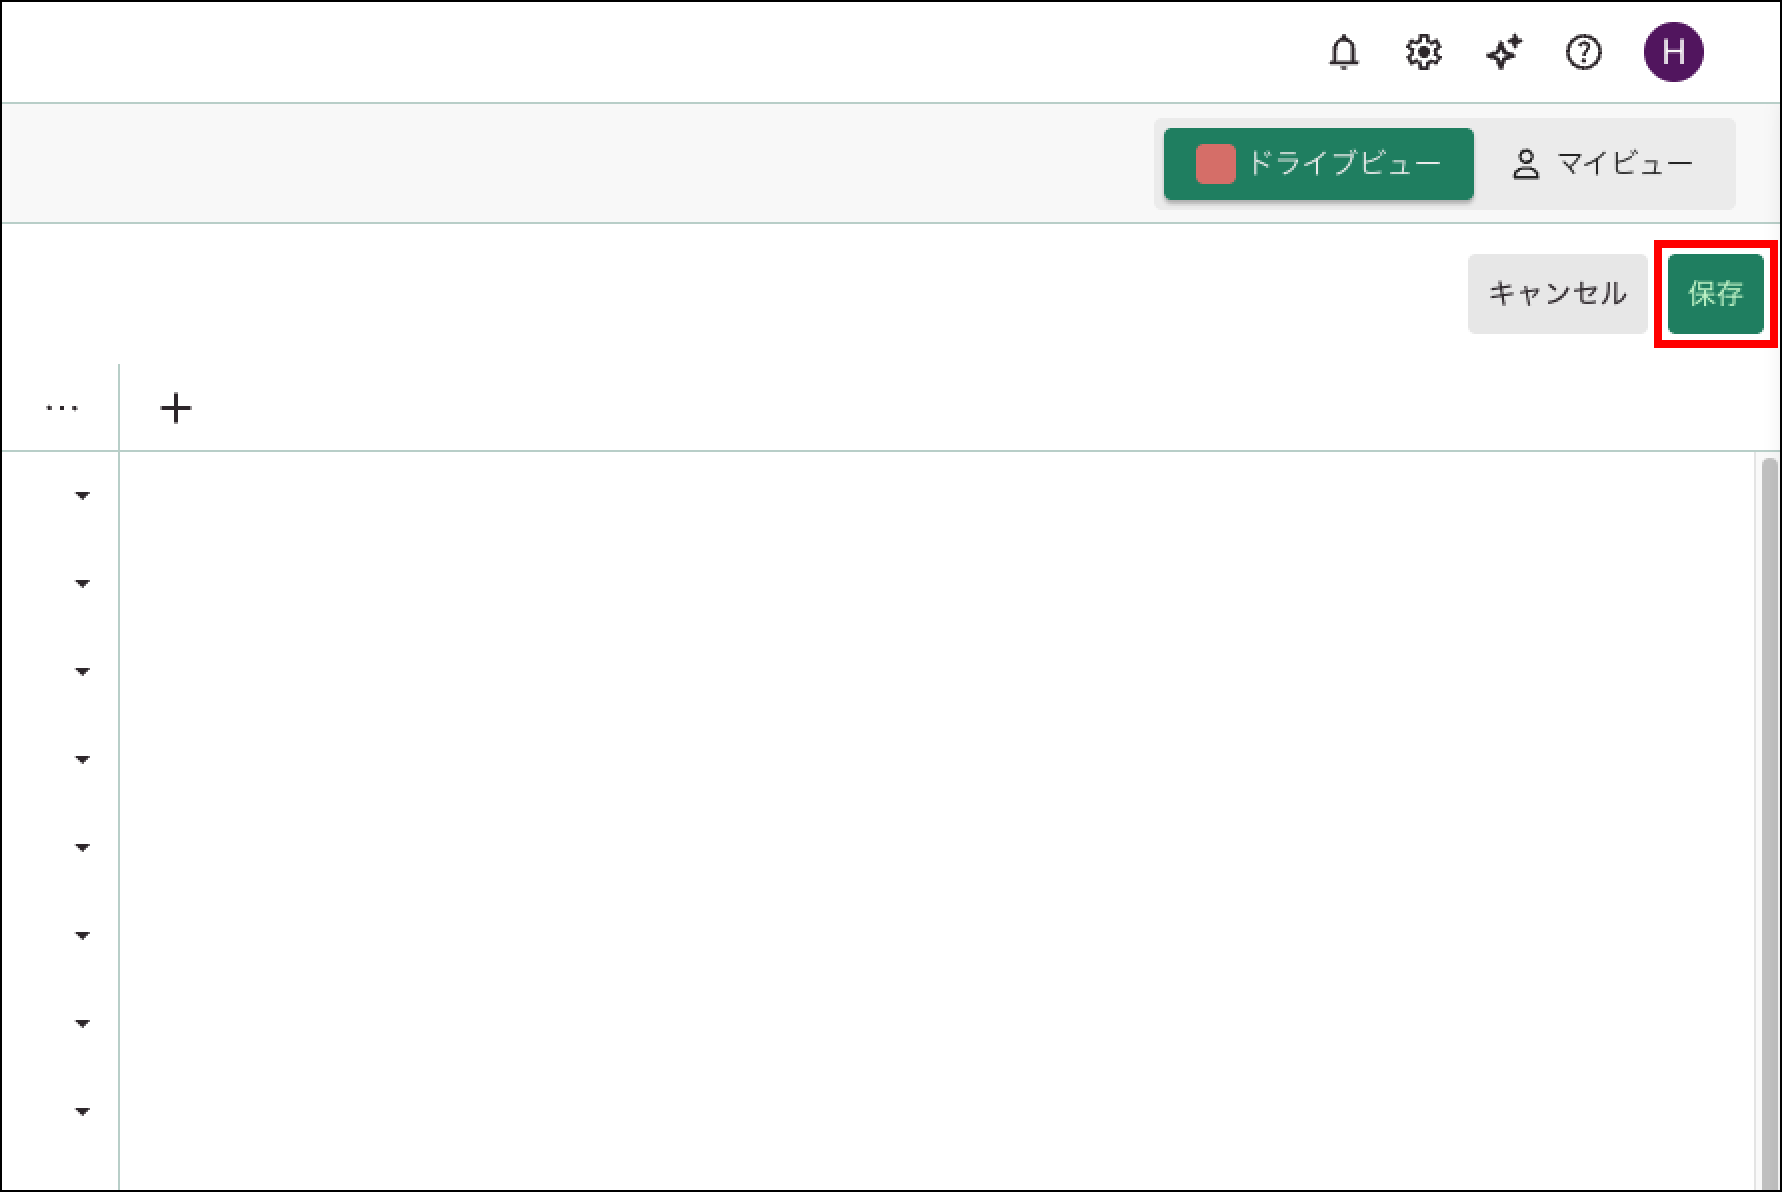
Task: Open the fifth row dropdown arrow
Action: (83, 847)
